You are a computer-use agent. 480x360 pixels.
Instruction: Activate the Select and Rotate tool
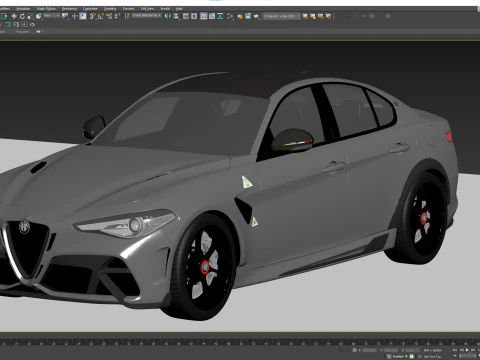point(22,16)
